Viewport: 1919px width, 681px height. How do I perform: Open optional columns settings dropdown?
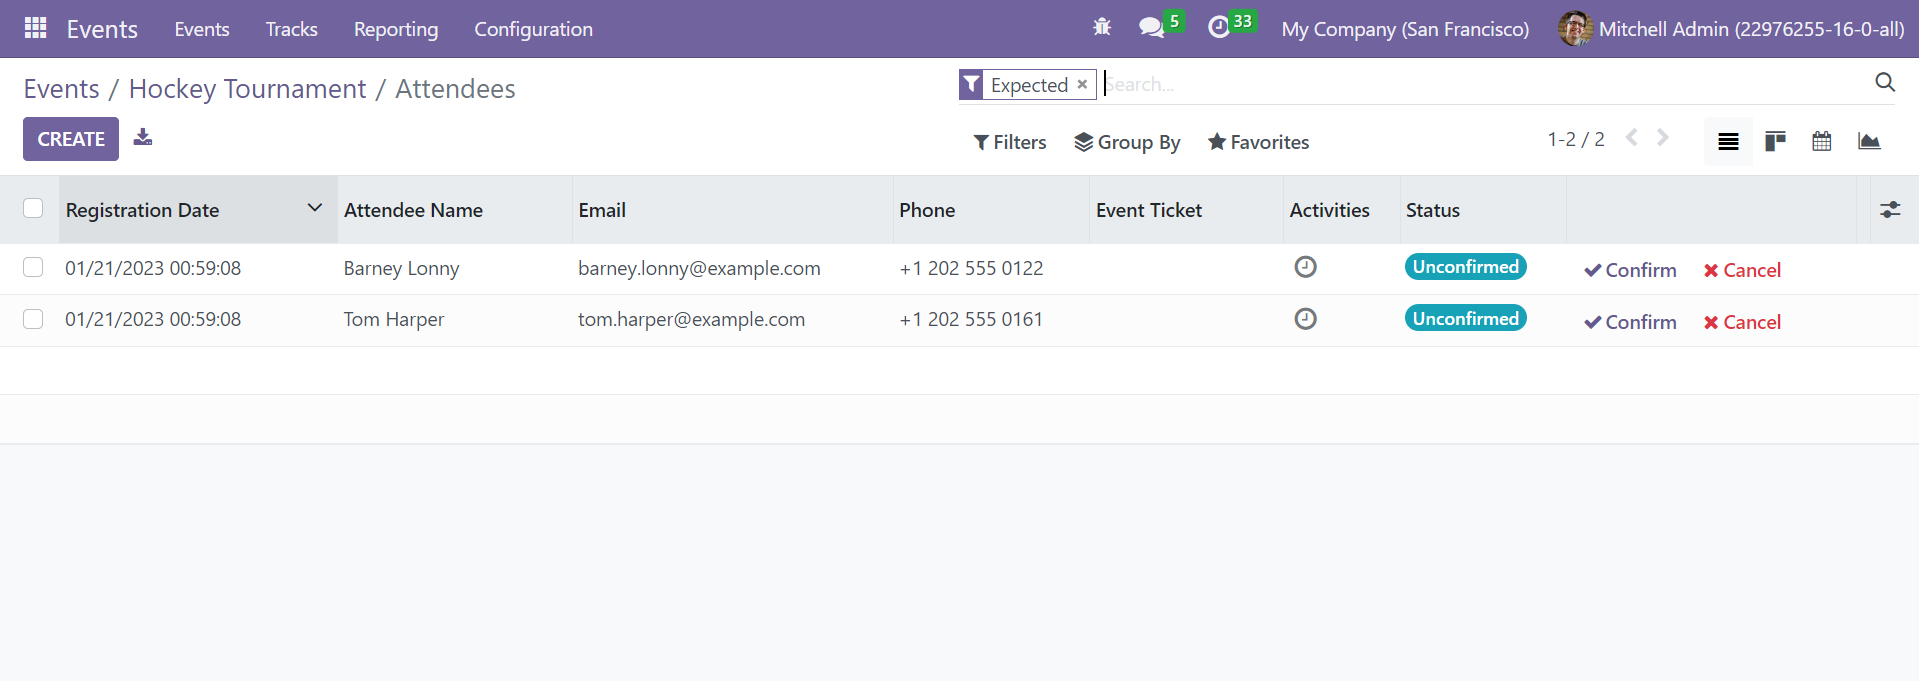1890,209
